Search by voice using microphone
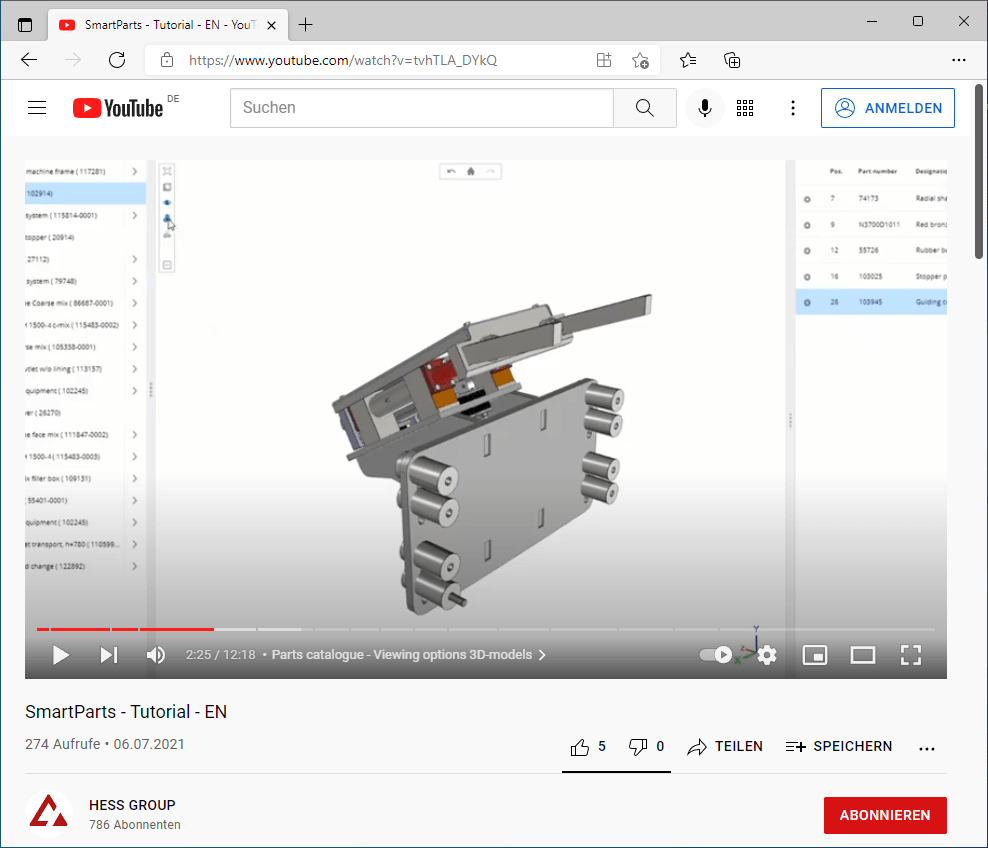 pyautogui.click(x=705, y=108)
